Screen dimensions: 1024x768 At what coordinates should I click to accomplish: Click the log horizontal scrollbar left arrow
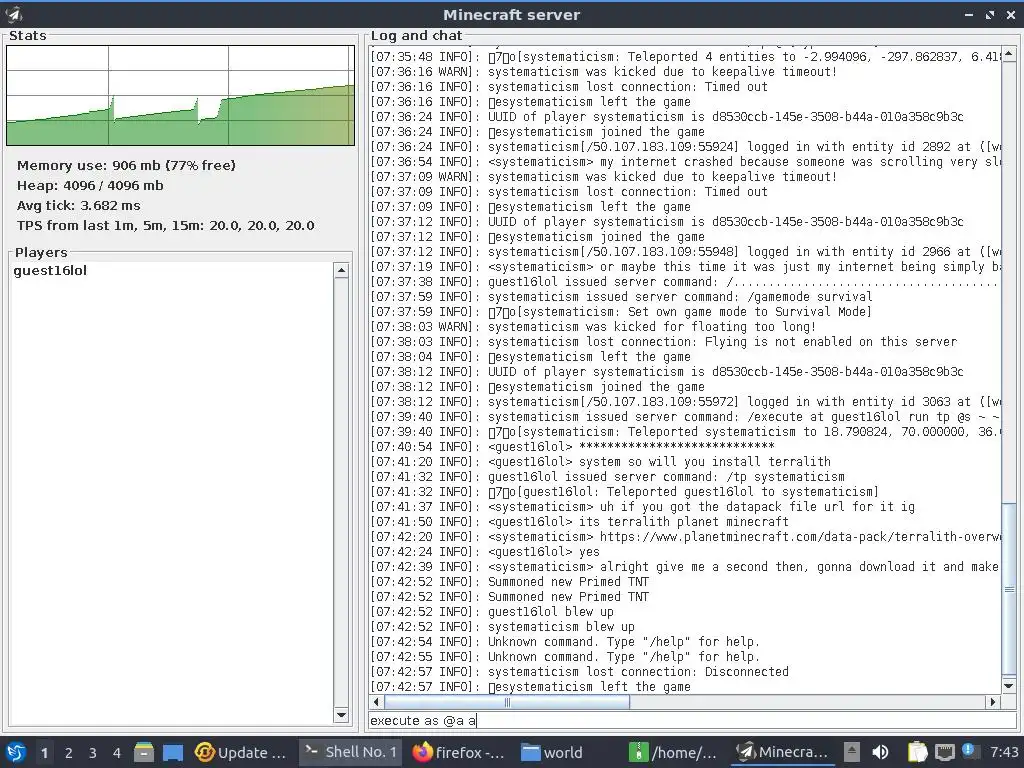pos(376,702)
